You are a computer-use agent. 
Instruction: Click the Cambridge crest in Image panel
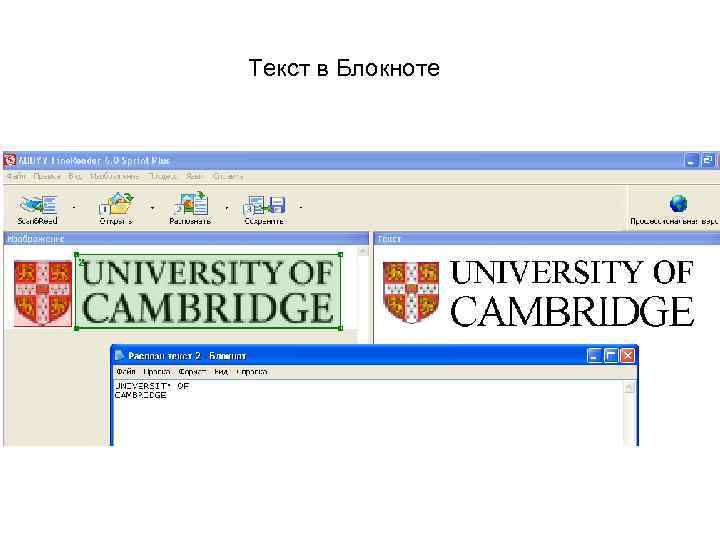[43, 293]
